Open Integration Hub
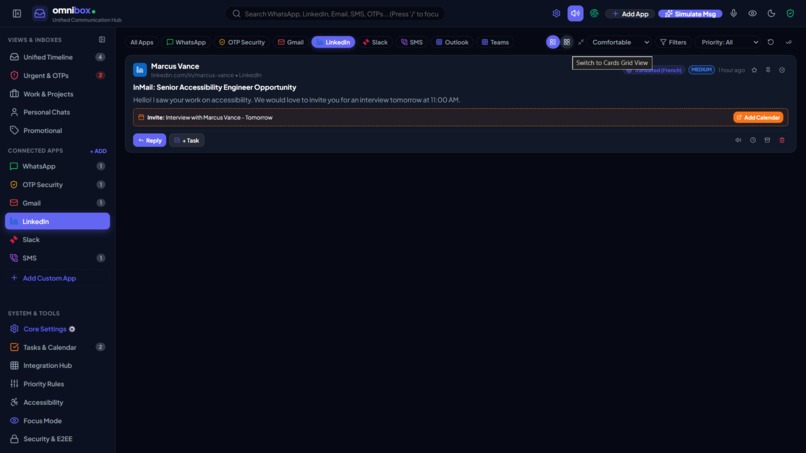Screen dimensions: 806x453 pos(57,366)
